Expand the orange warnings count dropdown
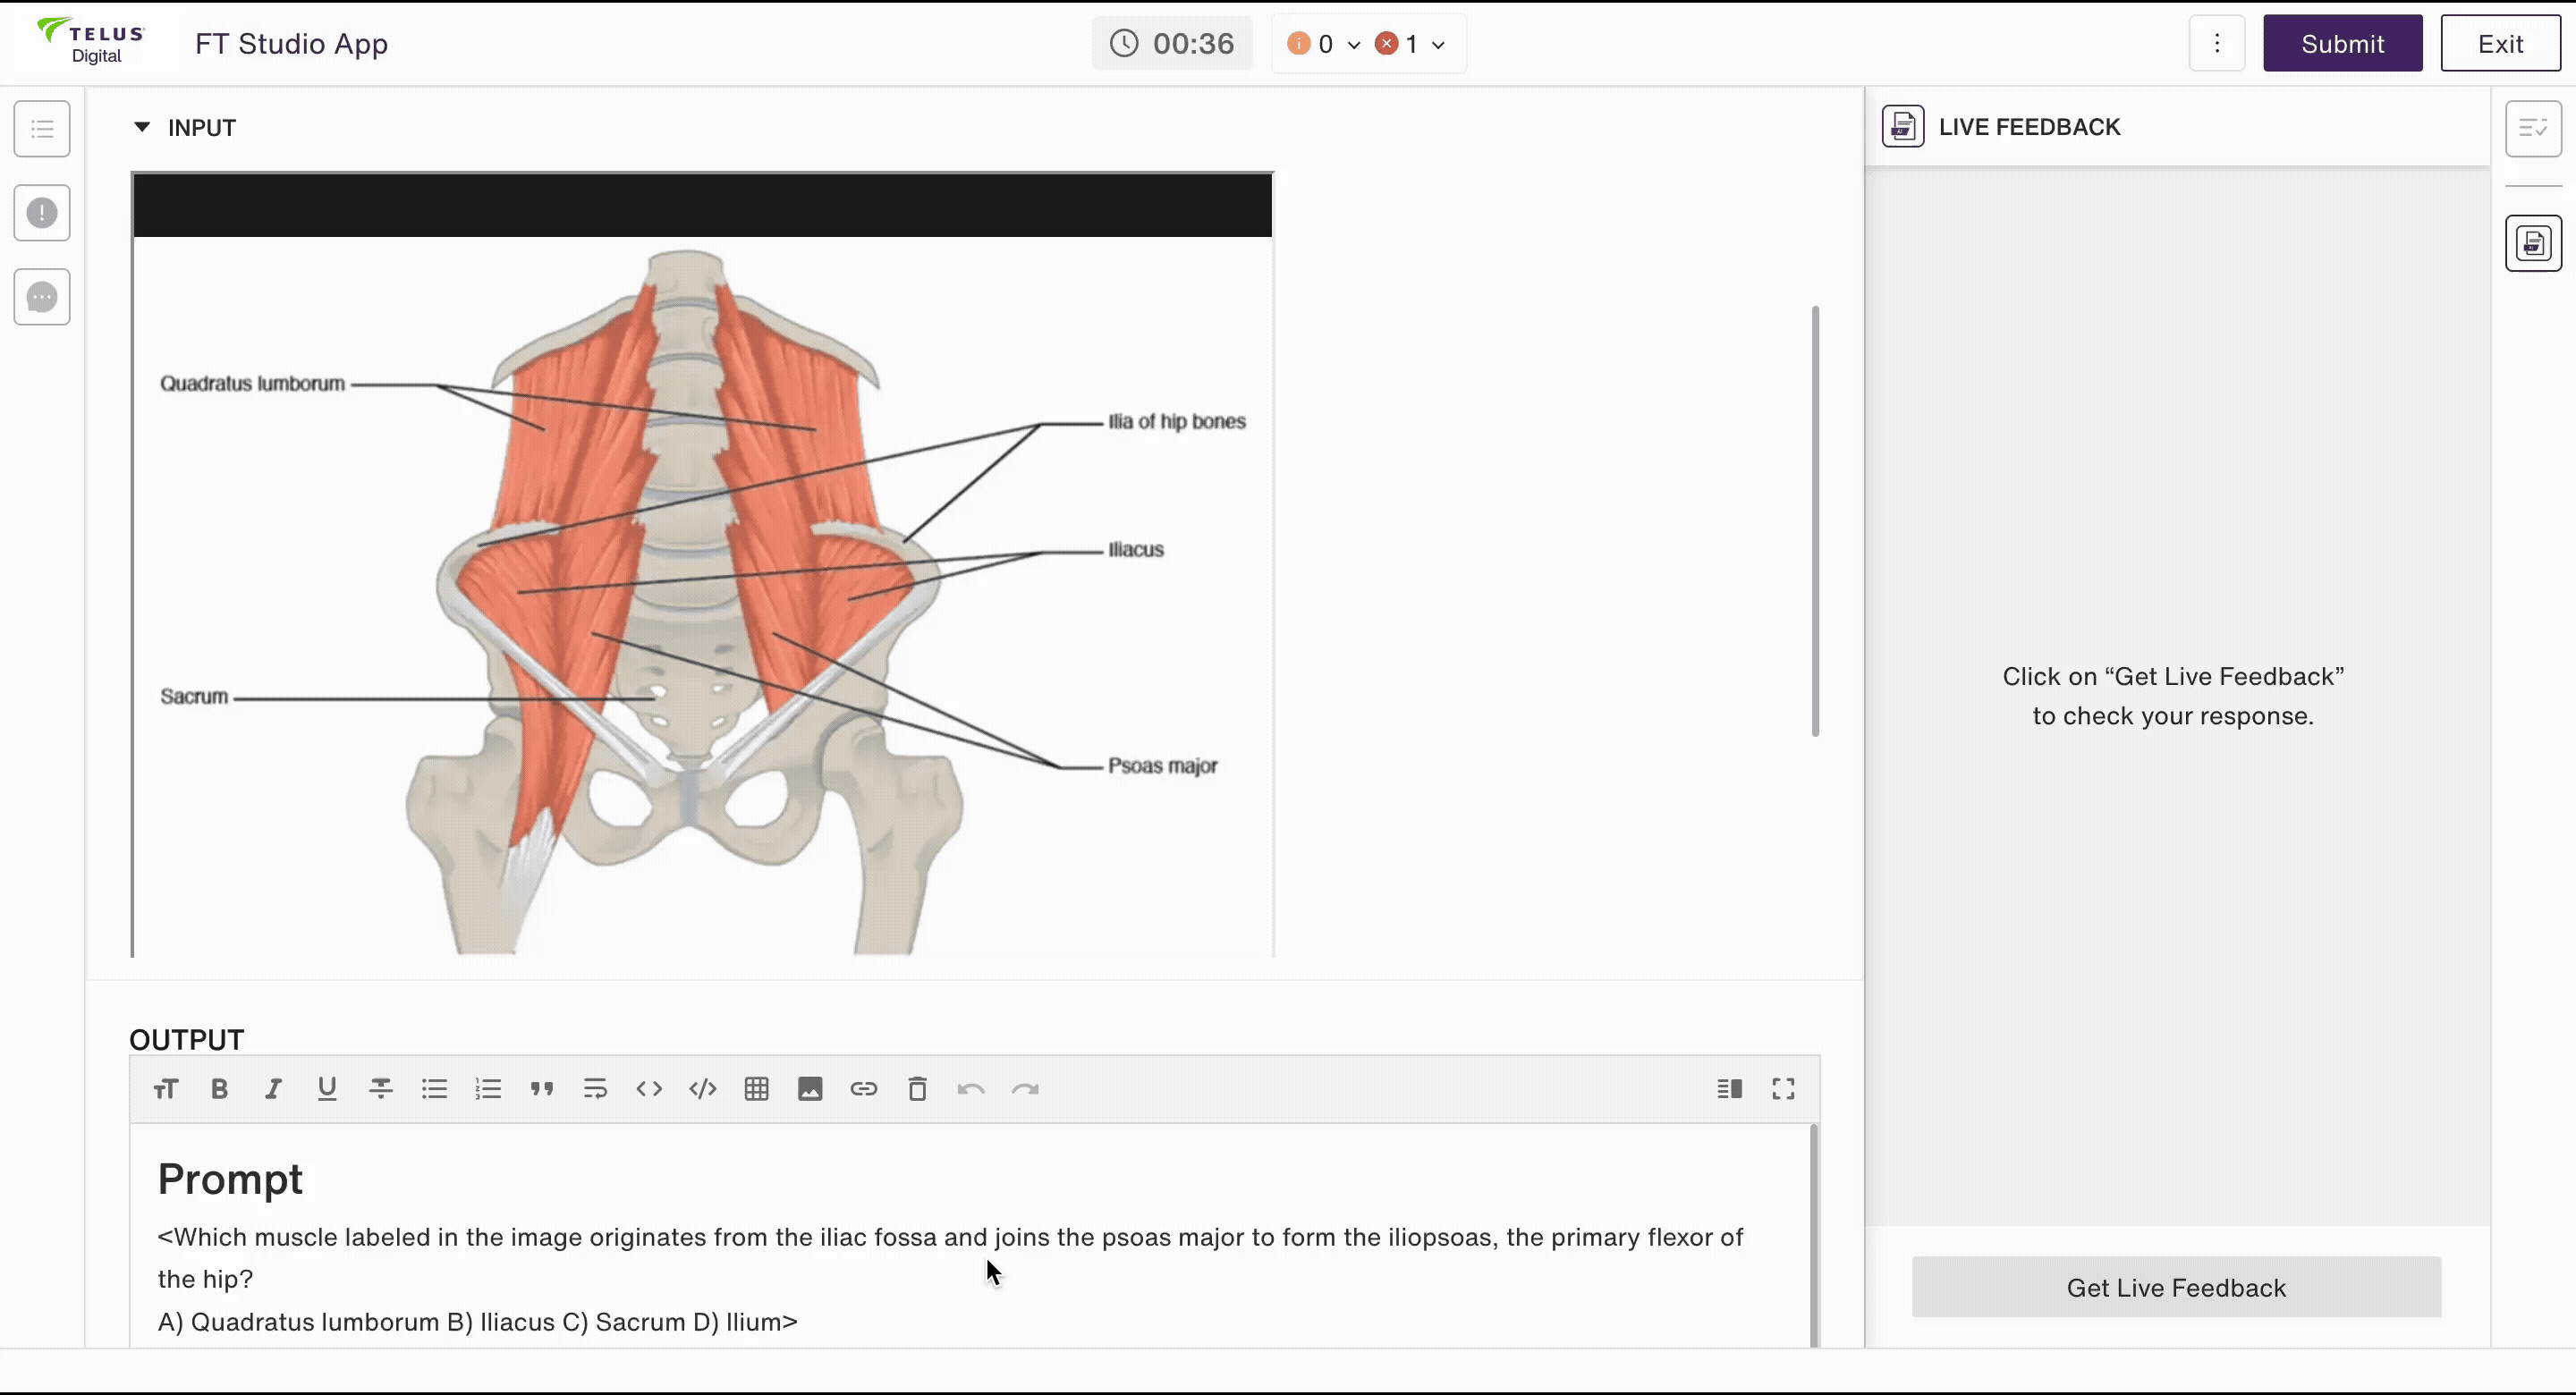2576x1395 pixels. (x=1353, y=44)
